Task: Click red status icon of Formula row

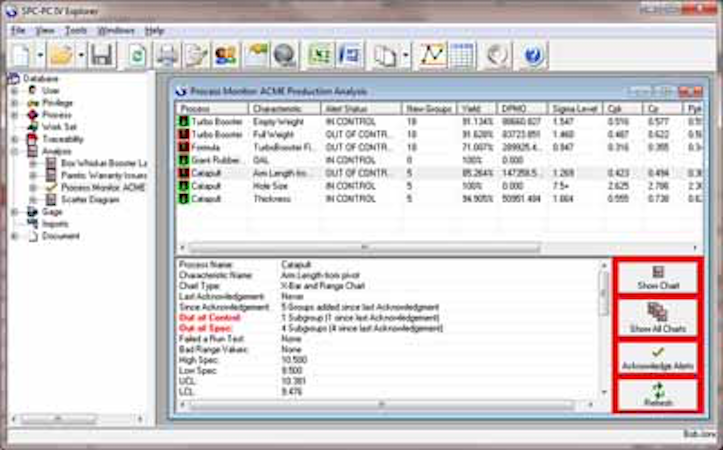Action: pyautogui.click(x=184, y=148)
